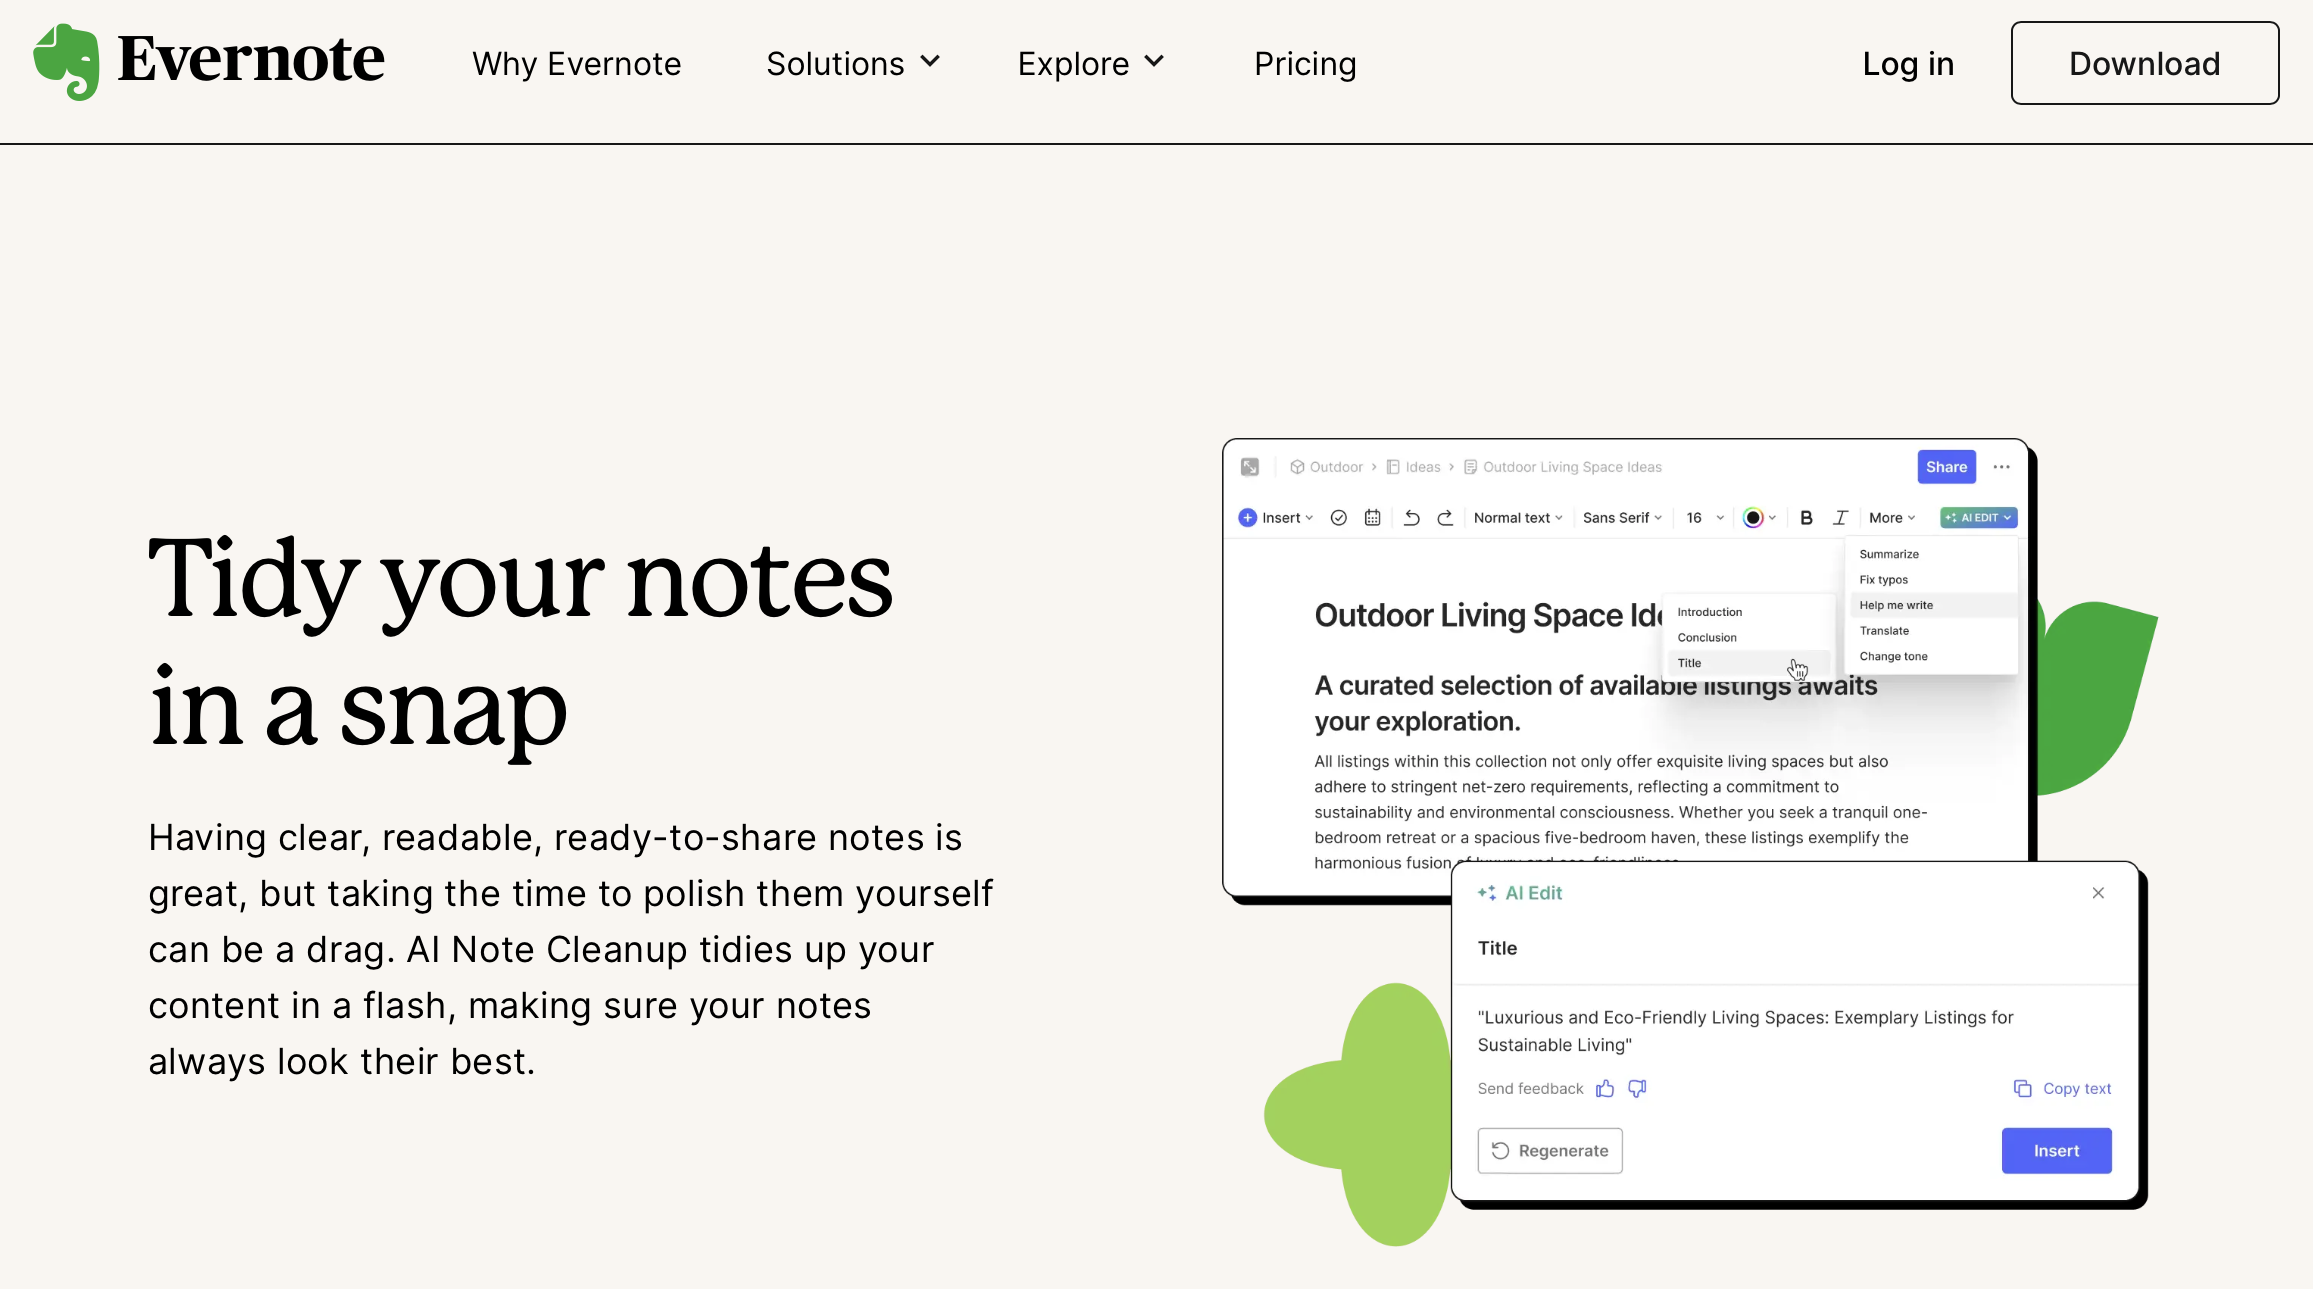The width and height of the screenshot is (2313, 1289).
Task: Click the Outdoor Living Space Ideas note title
Action: 1488,616
